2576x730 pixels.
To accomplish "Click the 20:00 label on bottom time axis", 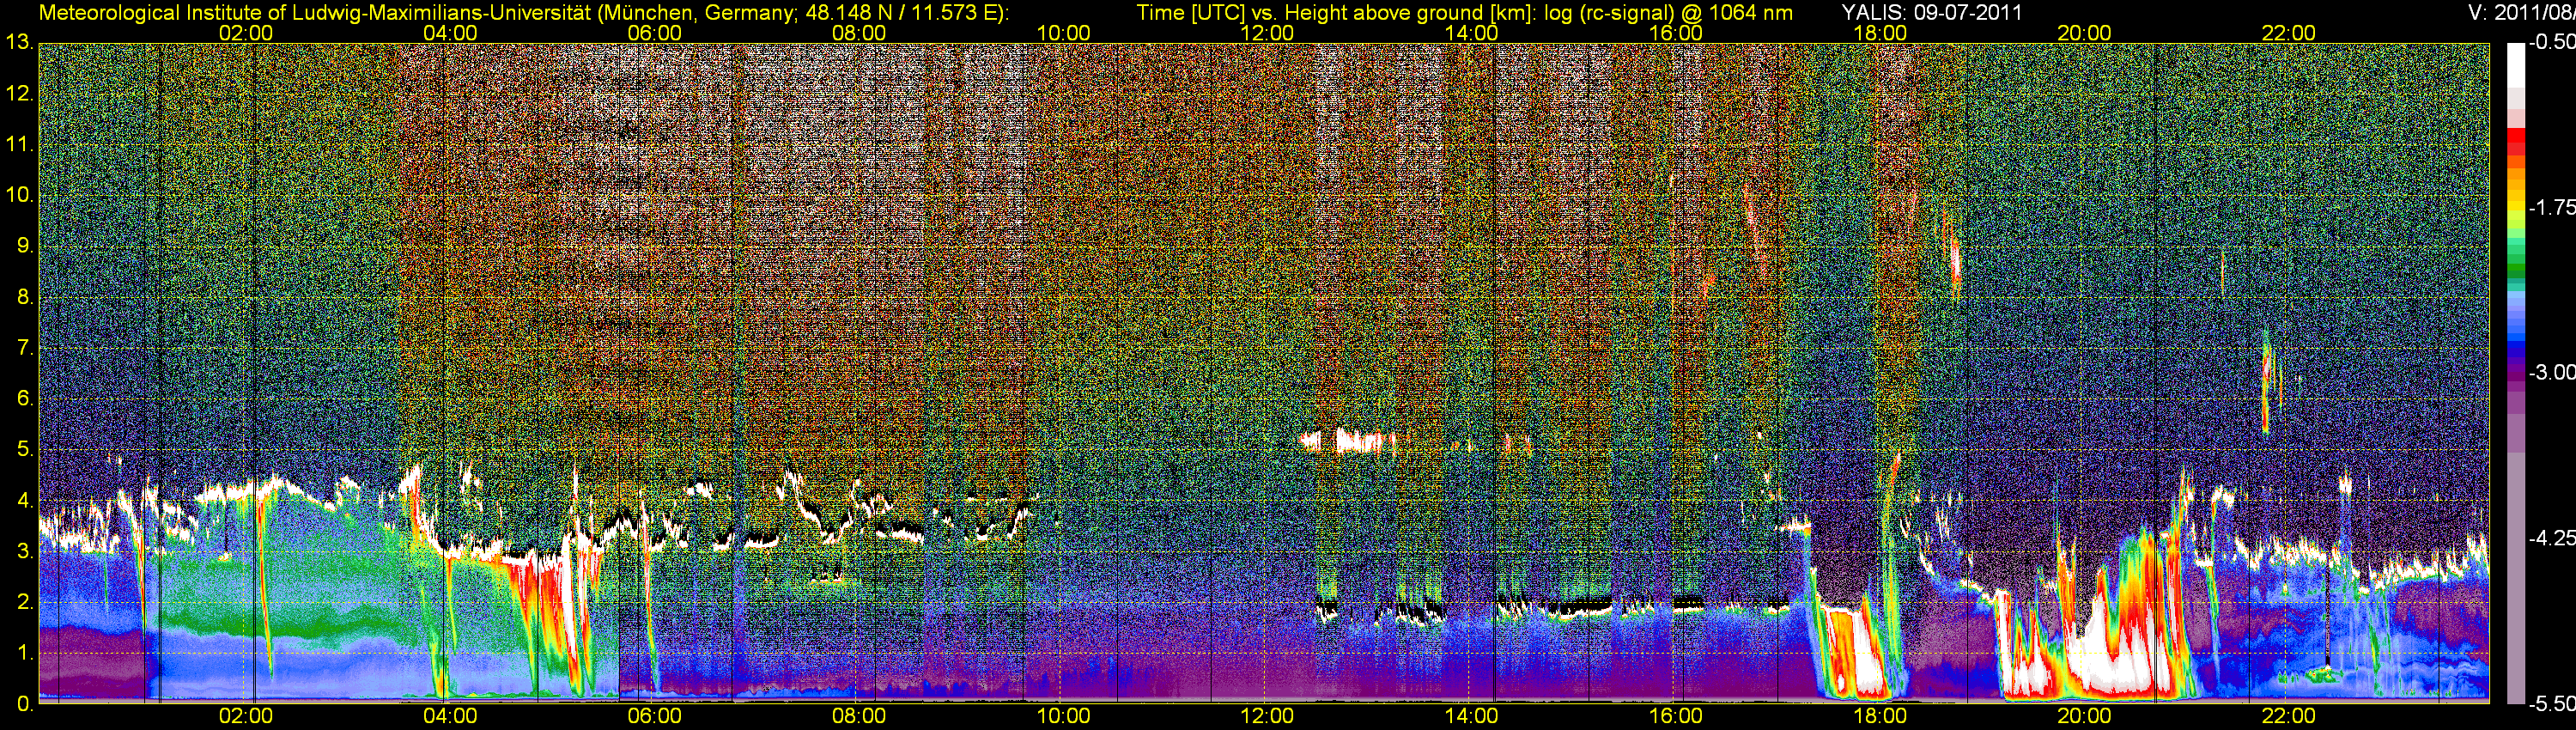I will pos(2084,716).
